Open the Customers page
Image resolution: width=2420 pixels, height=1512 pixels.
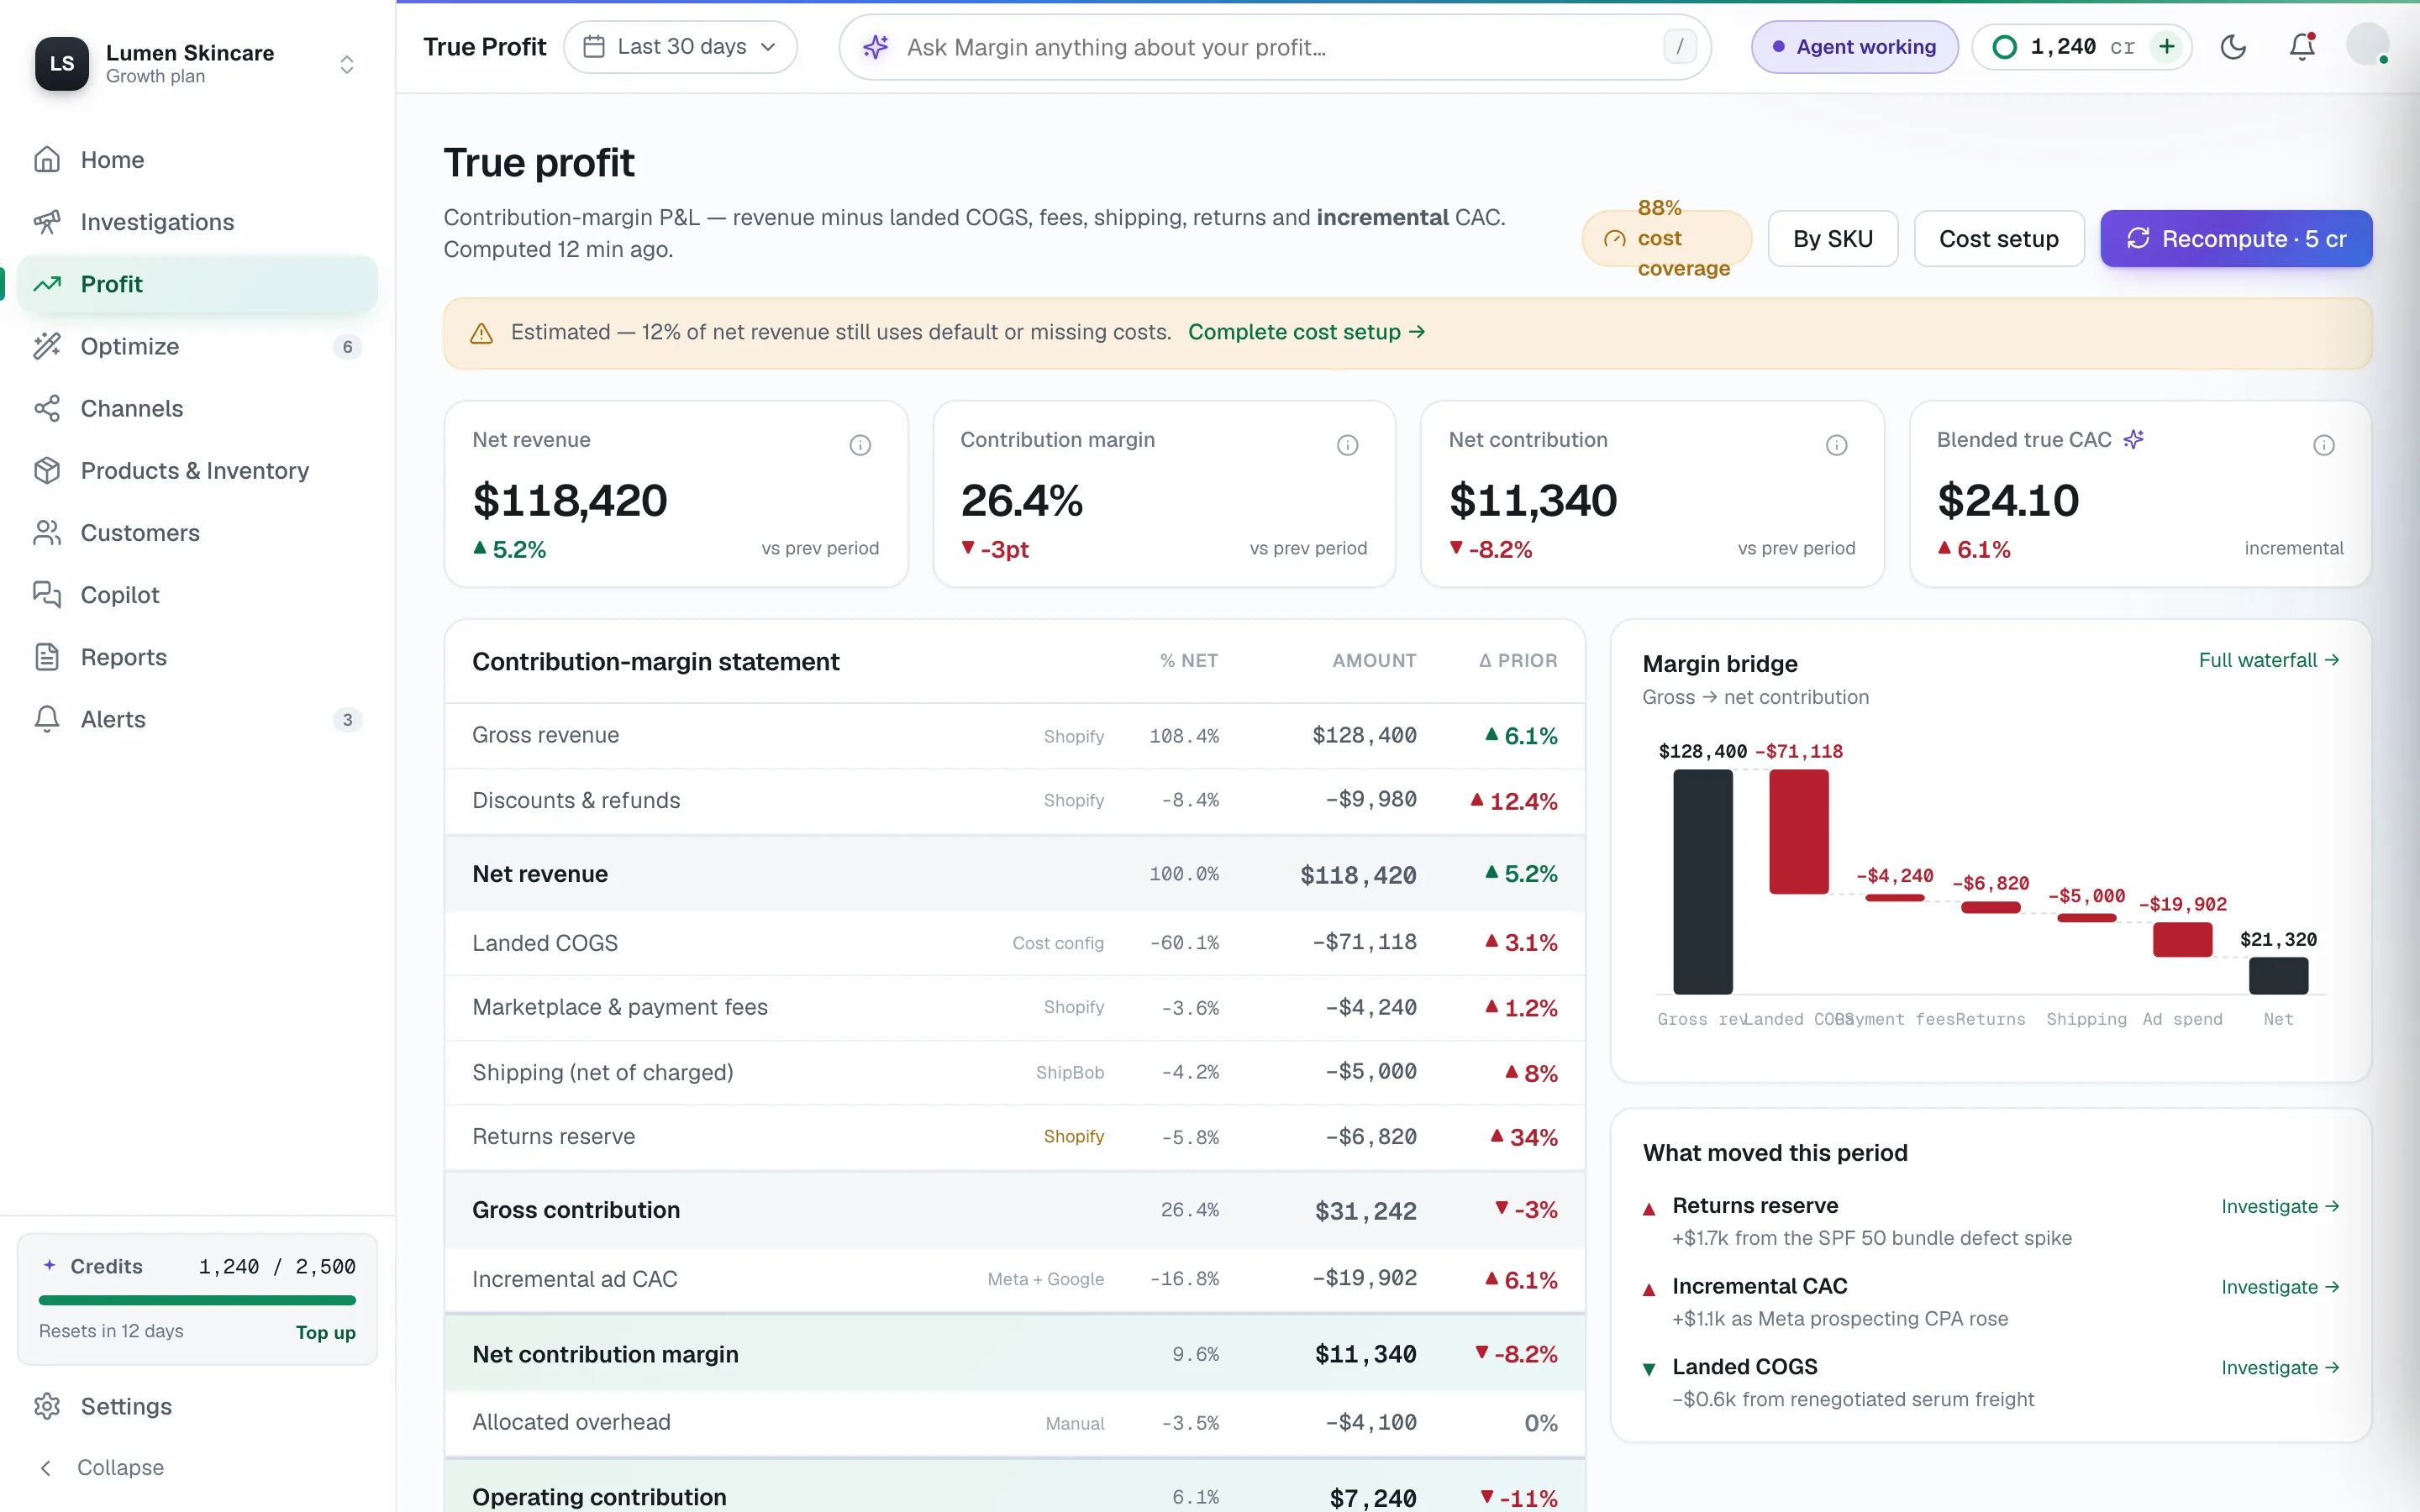click(x=197, y=533)
